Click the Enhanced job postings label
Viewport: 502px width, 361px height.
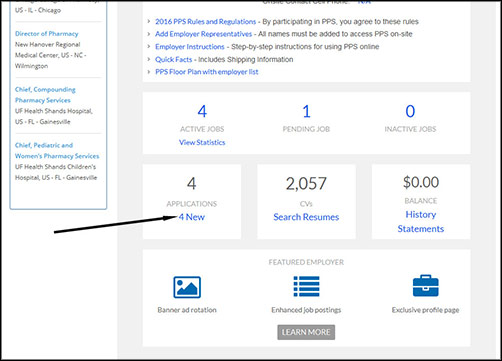(306, 310)
